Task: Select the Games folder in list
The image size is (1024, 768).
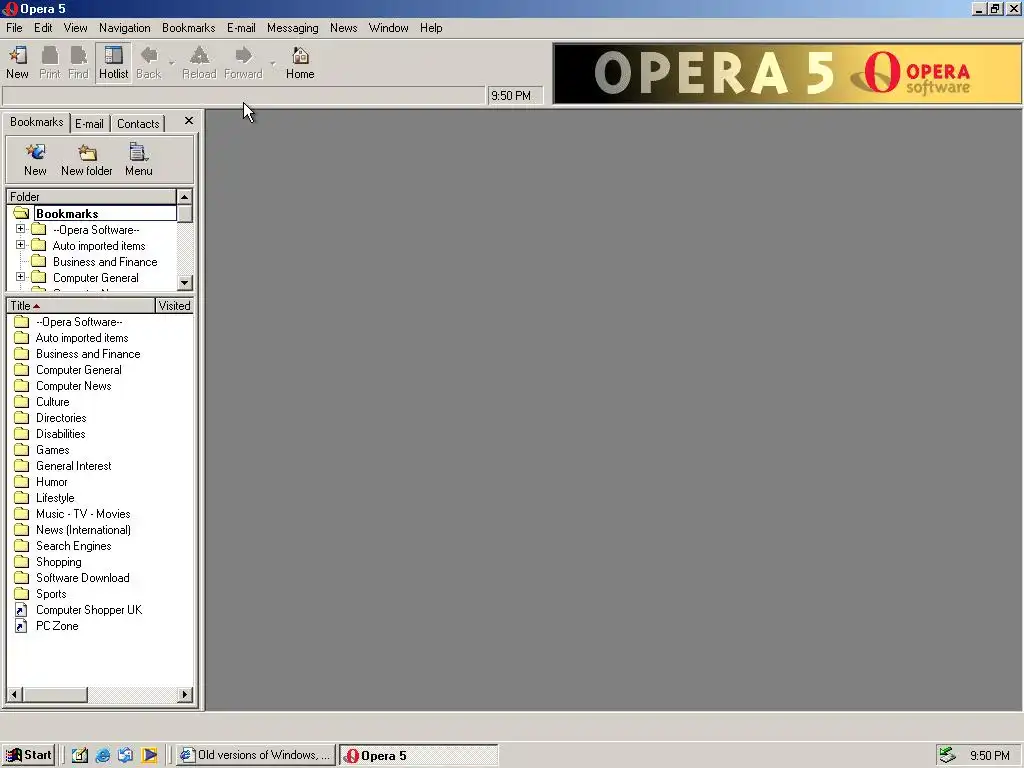Action: tap(52, 450)
